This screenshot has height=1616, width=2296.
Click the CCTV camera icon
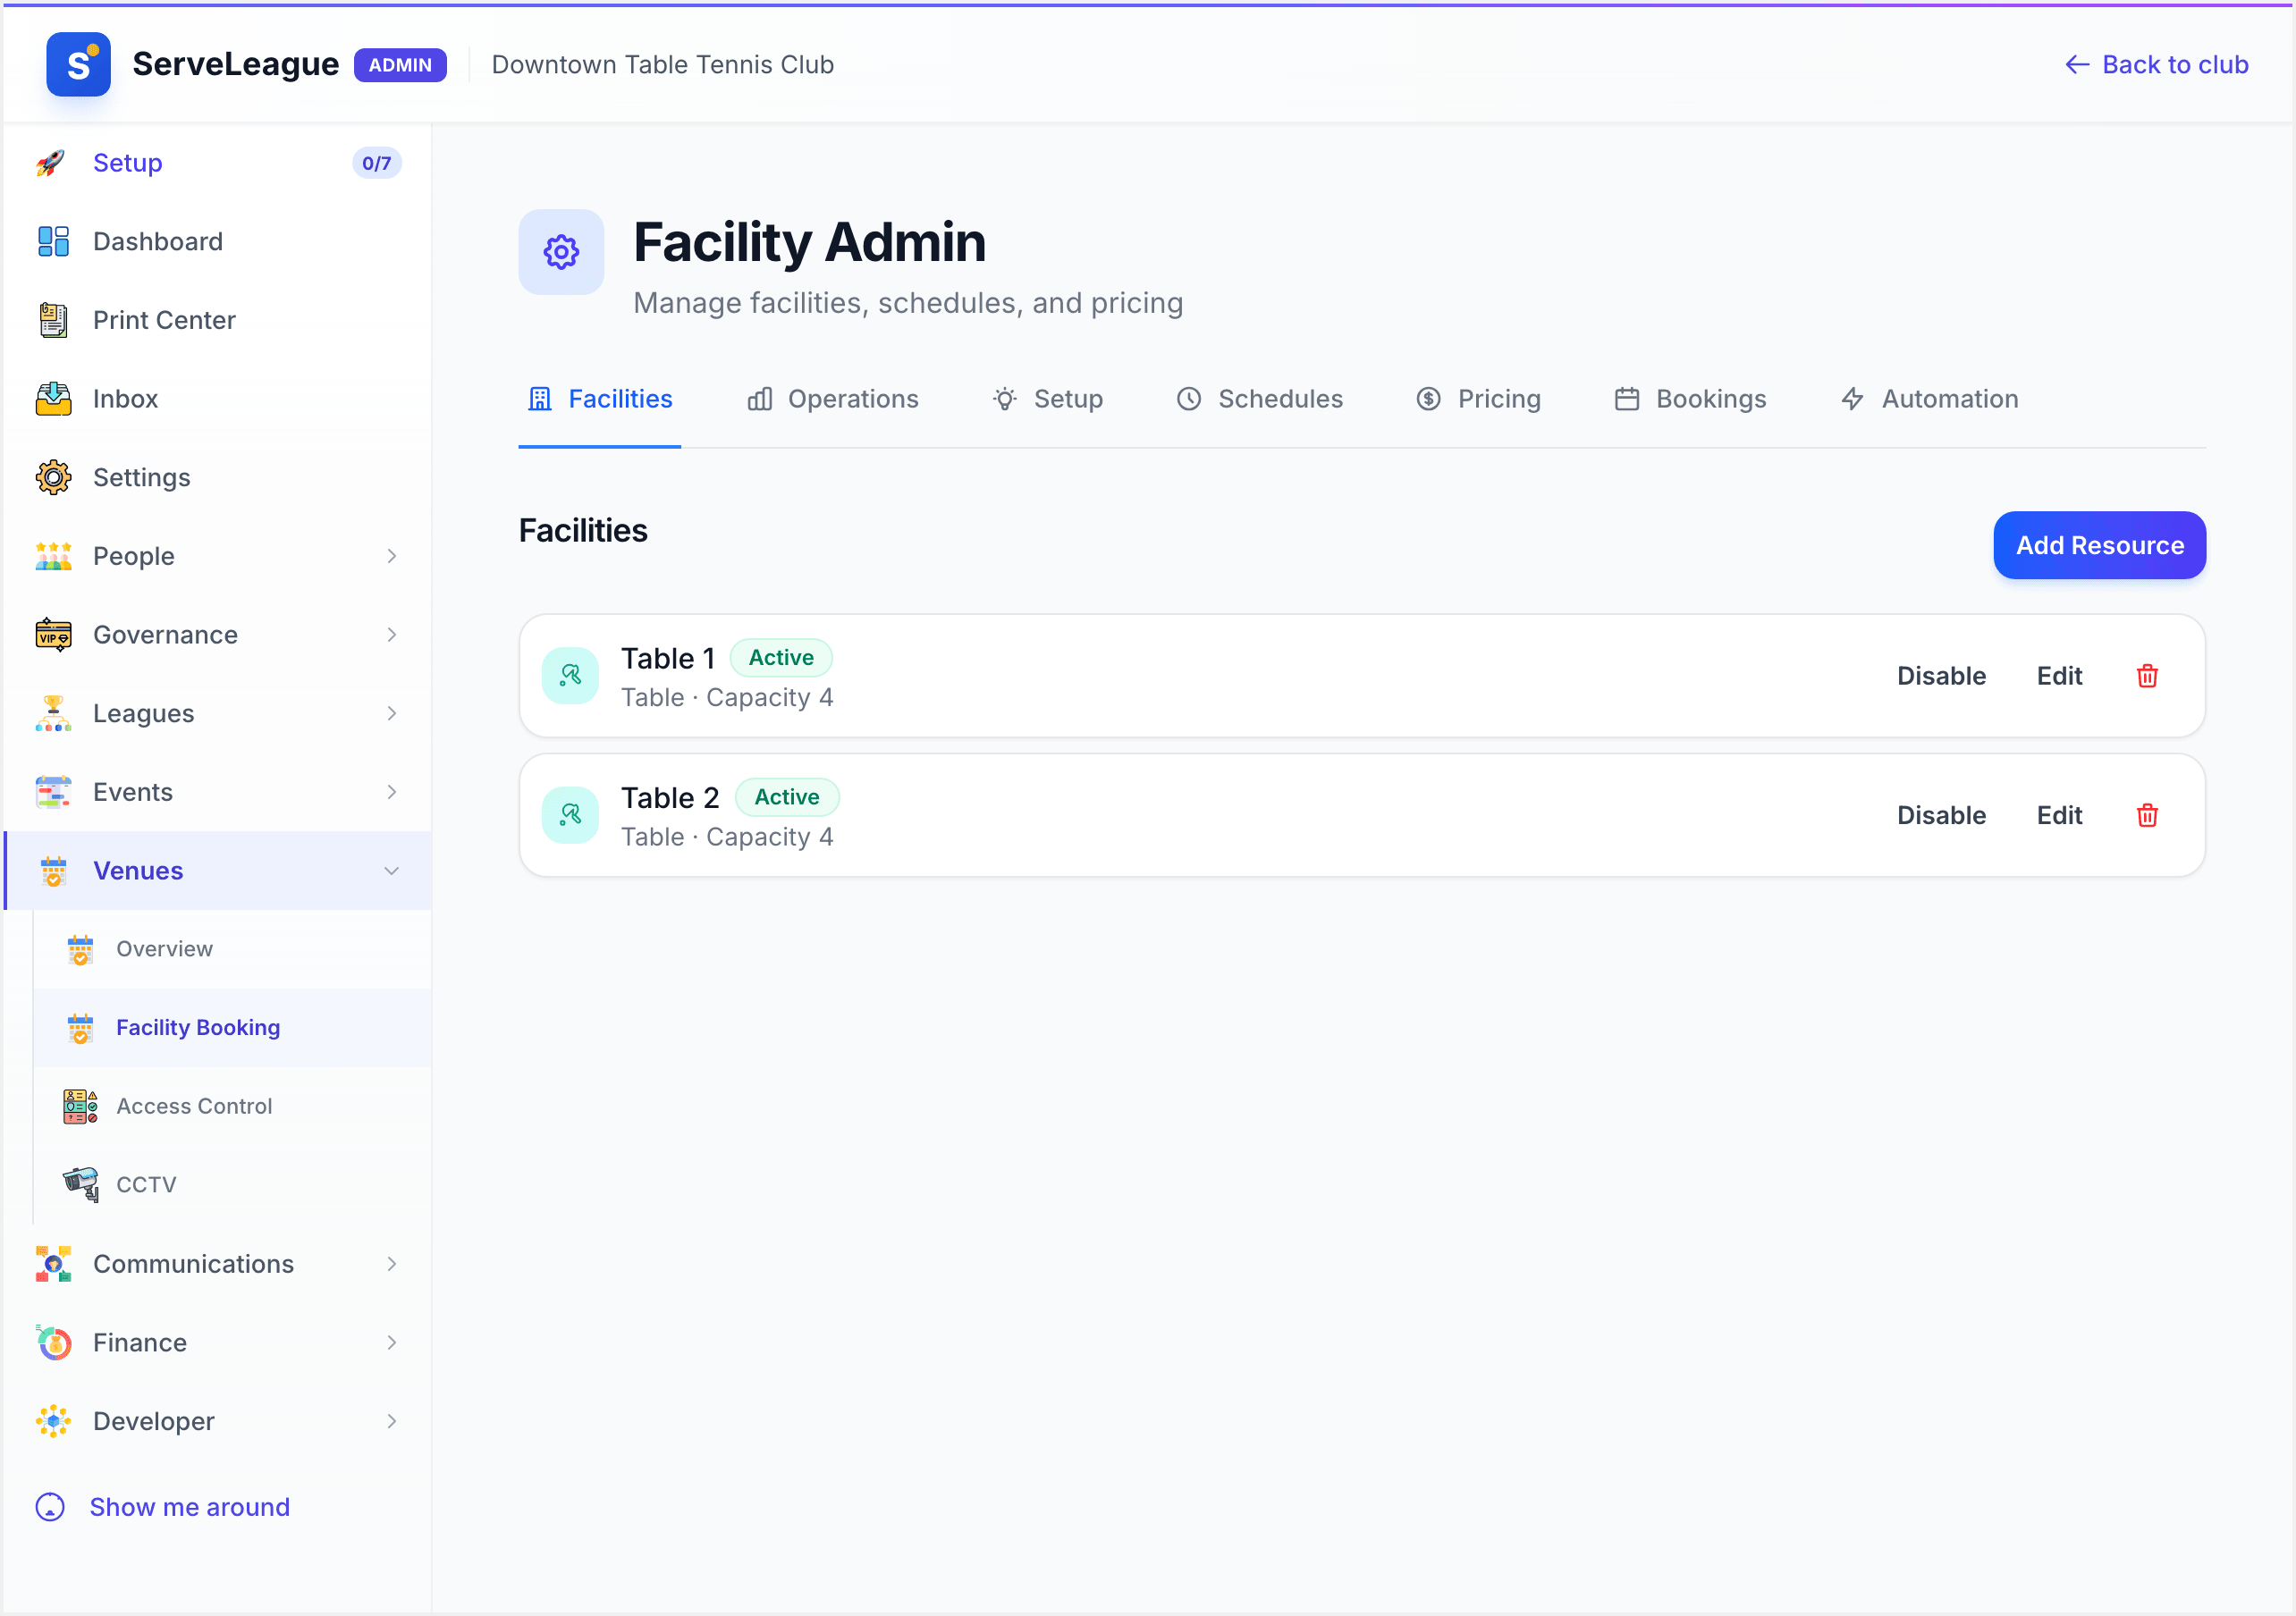pos(80,1185)
